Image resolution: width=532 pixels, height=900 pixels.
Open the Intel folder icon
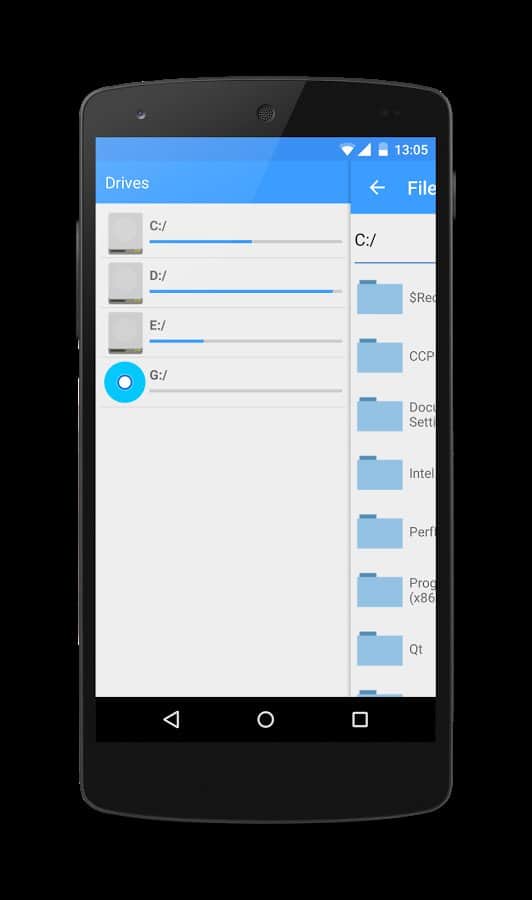pos(379,472)
